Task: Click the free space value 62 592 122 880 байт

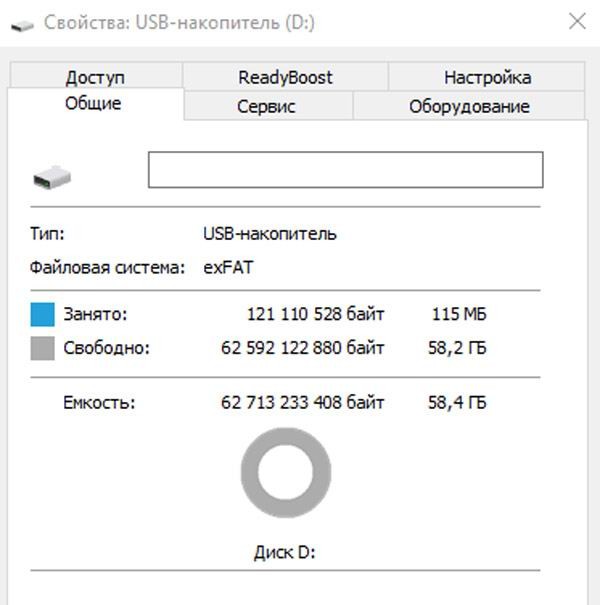Action: click(302, 348)
